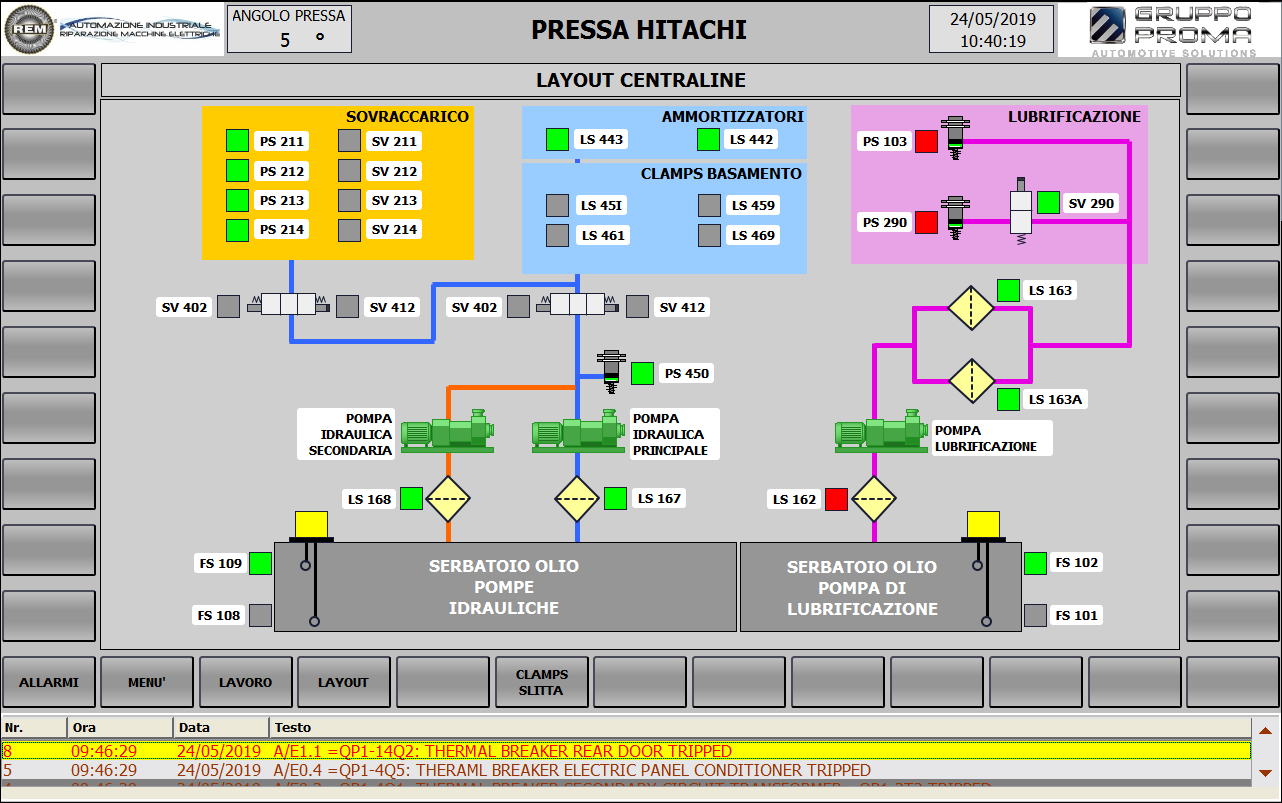This screenshot has height=803, width=1282.
Task: Open the MENU' page
Action: (x=147, y=682)
